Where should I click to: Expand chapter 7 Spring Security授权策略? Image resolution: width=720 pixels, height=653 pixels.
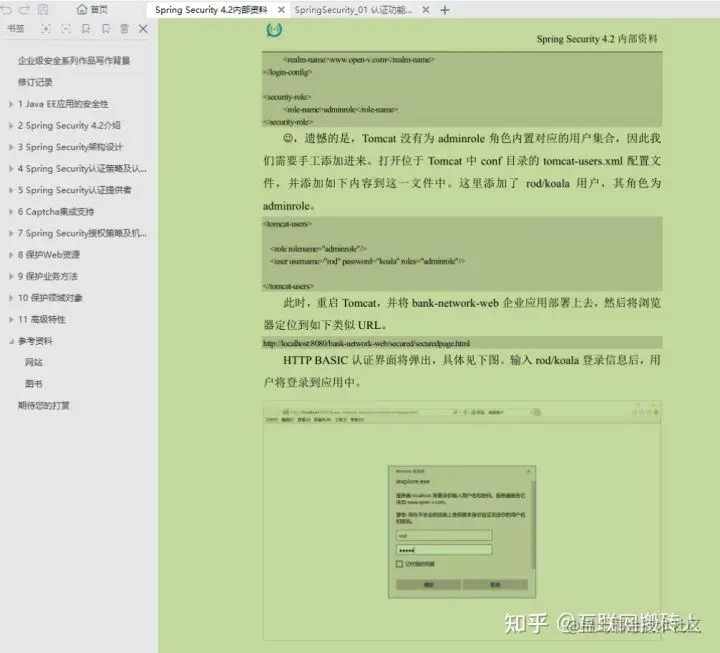(x=11, y=233)
